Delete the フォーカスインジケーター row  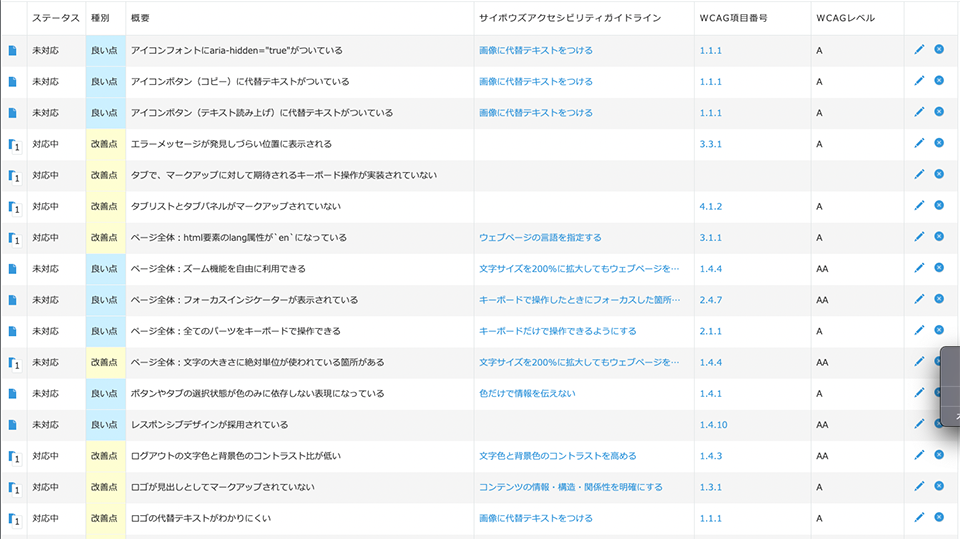pos(939,299)
